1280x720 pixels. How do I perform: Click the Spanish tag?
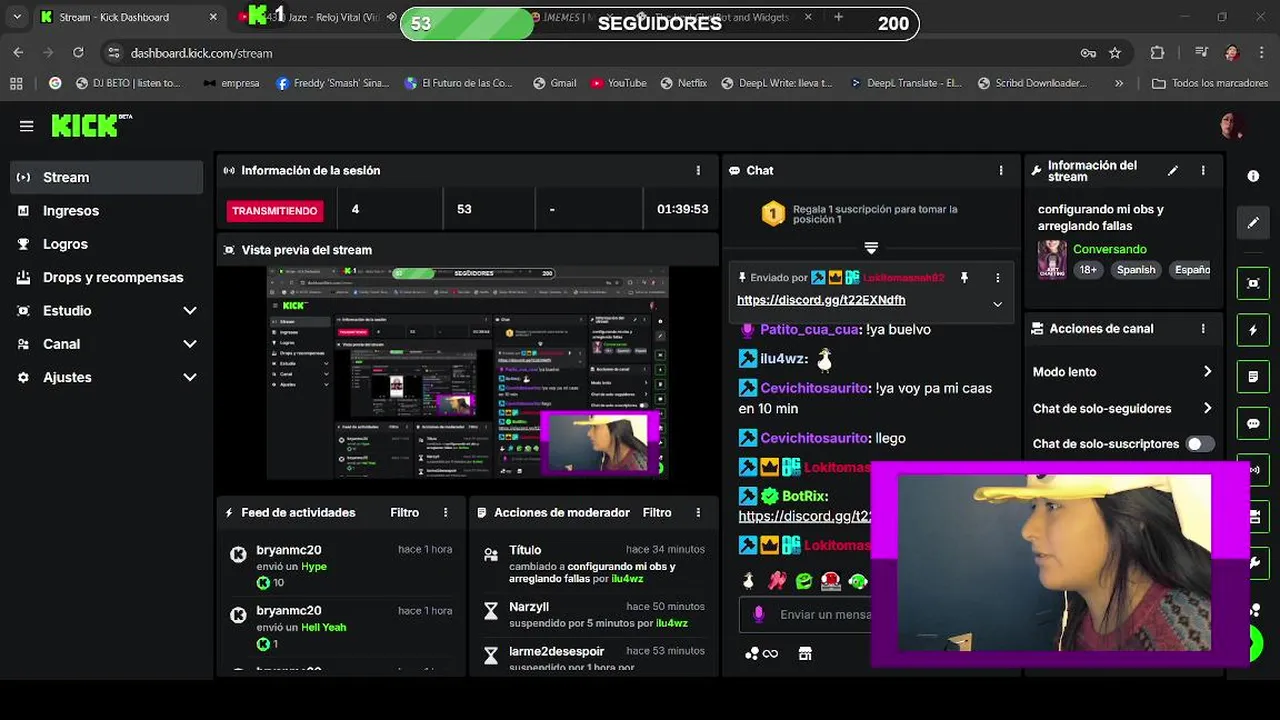(1136, 270)
